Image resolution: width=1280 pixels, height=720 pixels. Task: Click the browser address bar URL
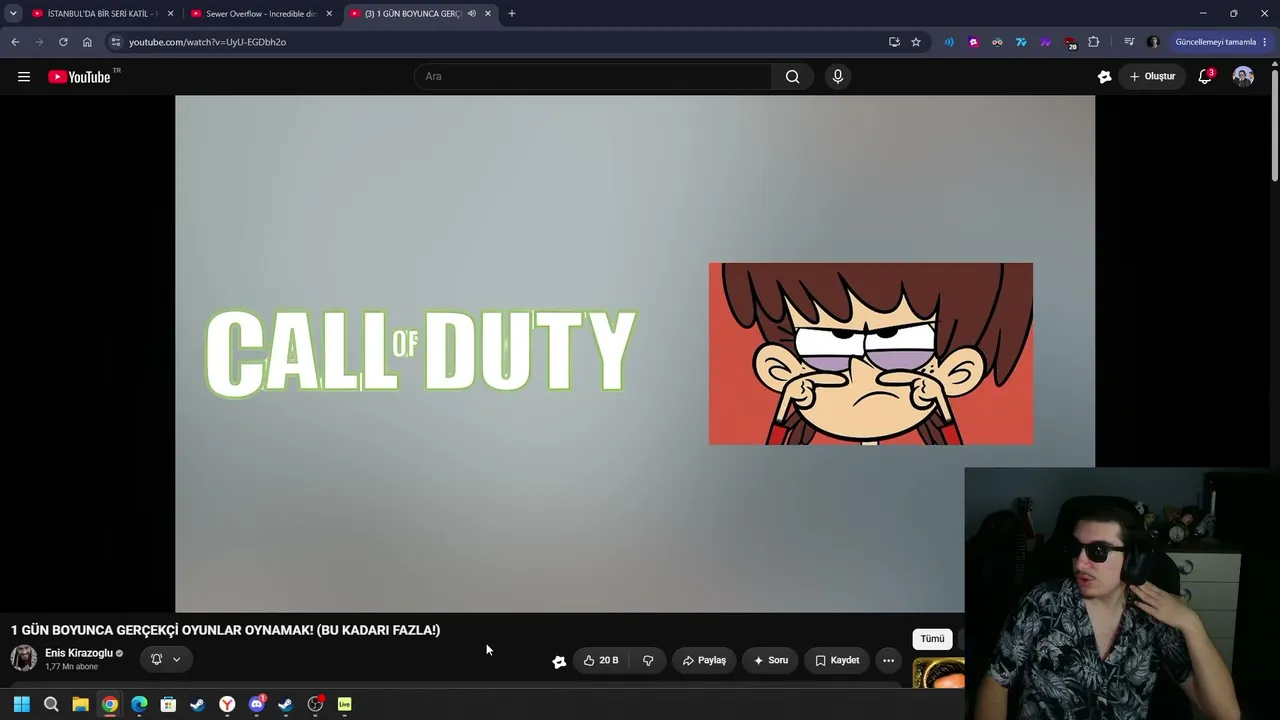[x=207, y=42]
